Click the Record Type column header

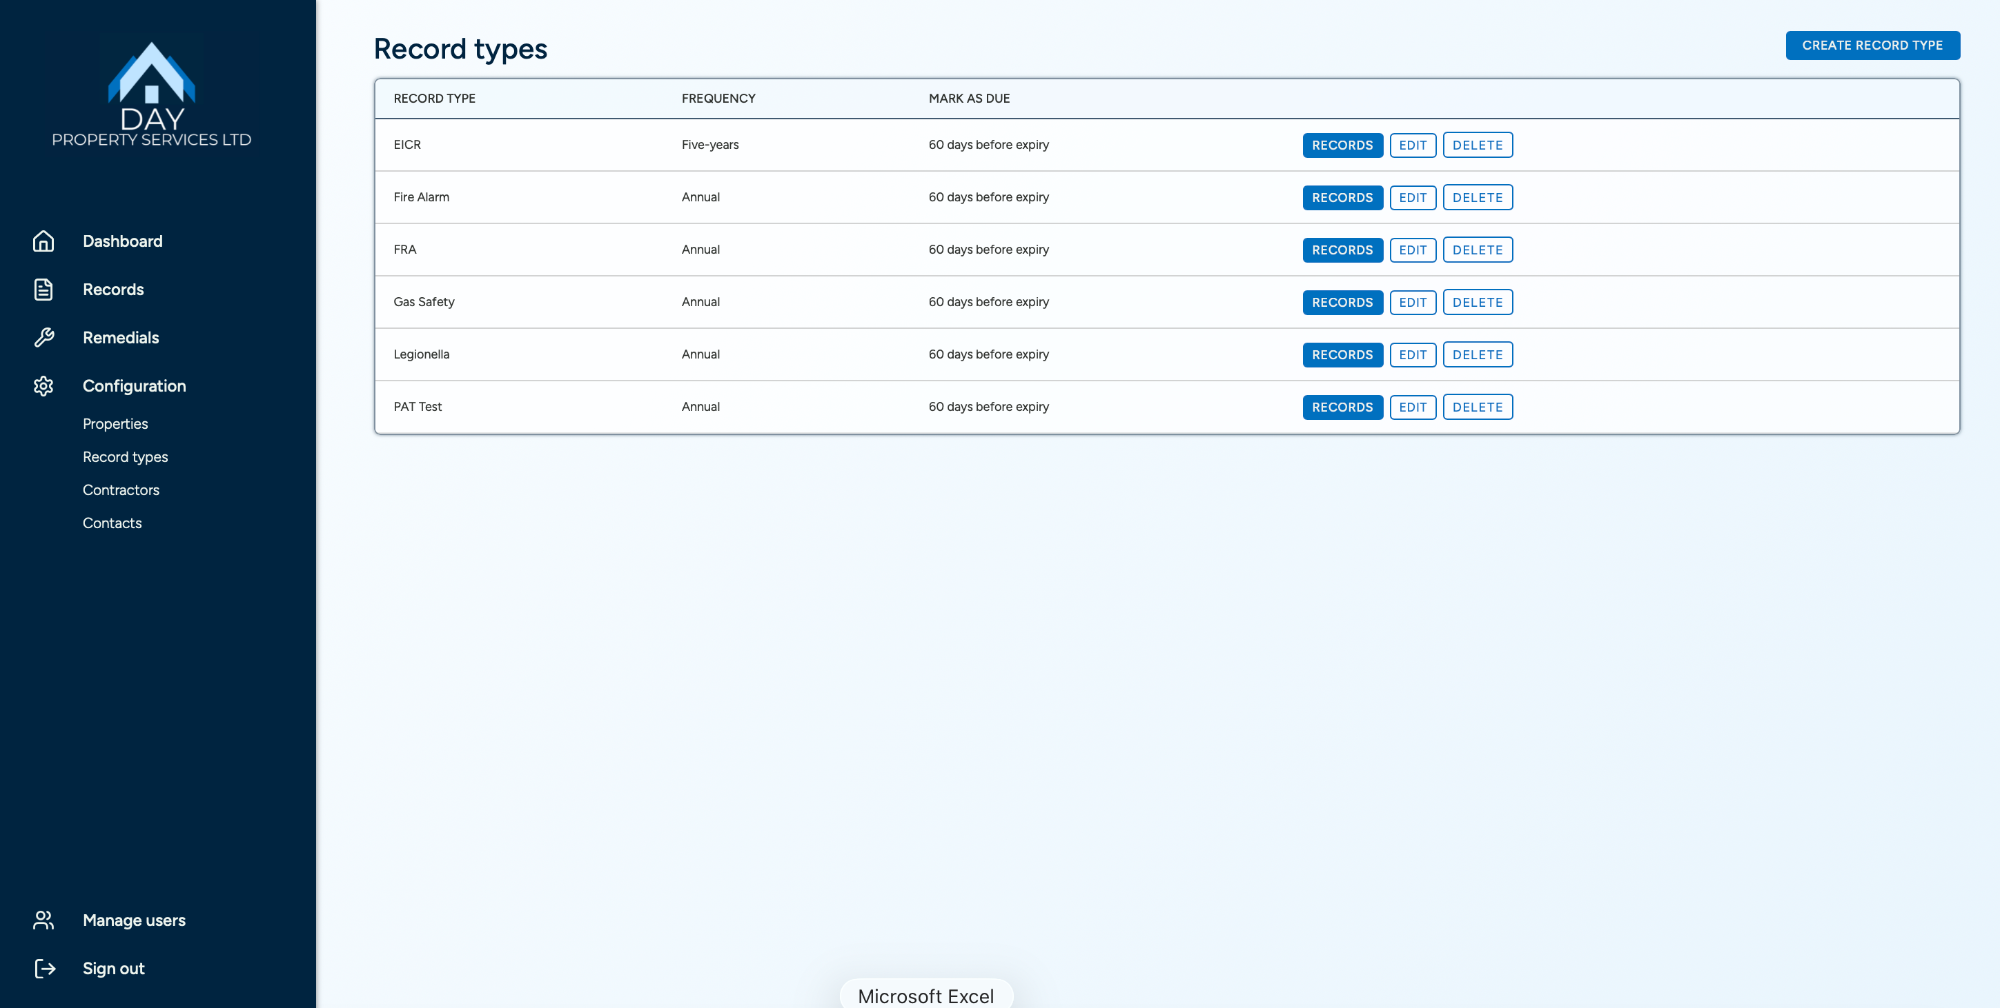(434, 98)
